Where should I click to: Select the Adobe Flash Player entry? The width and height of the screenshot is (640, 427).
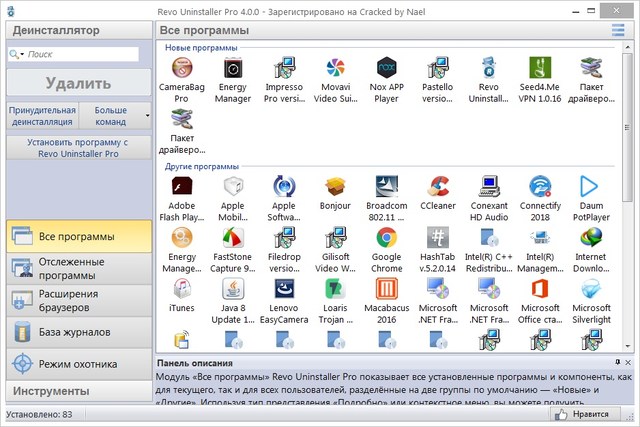click(182, 186)
